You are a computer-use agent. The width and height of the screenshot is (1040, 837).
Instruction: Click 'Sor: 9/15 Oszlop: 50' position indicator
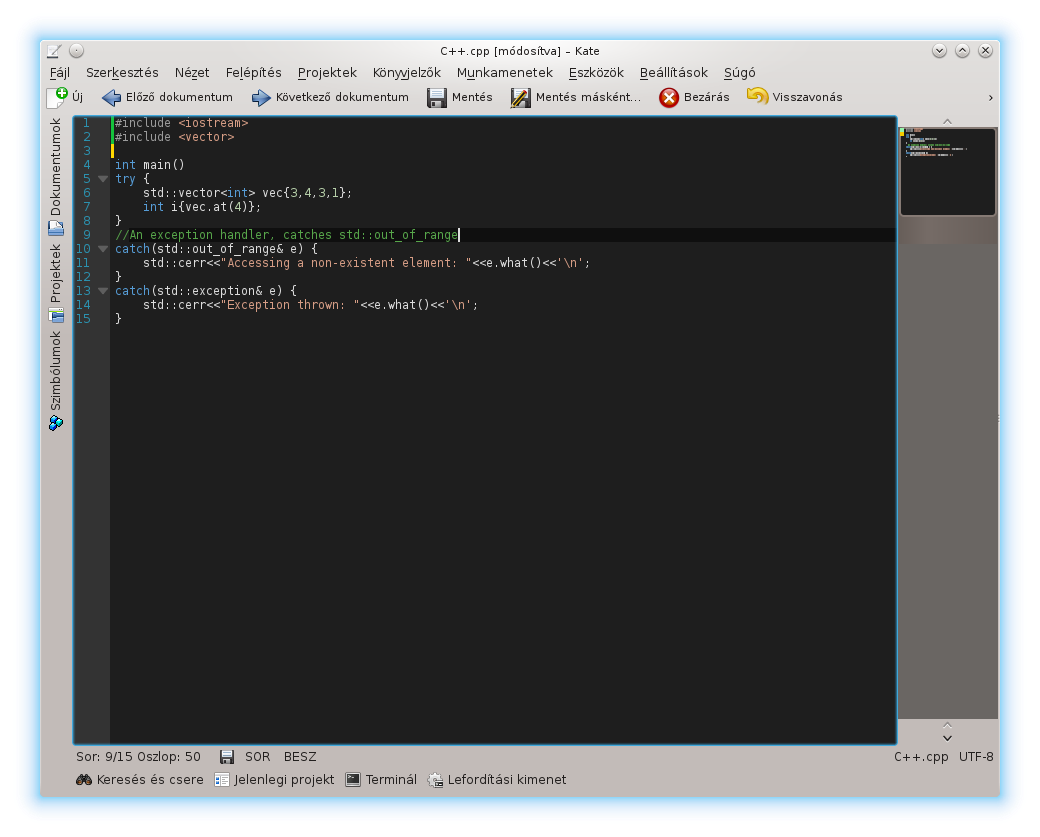click(x=138, y=757)
